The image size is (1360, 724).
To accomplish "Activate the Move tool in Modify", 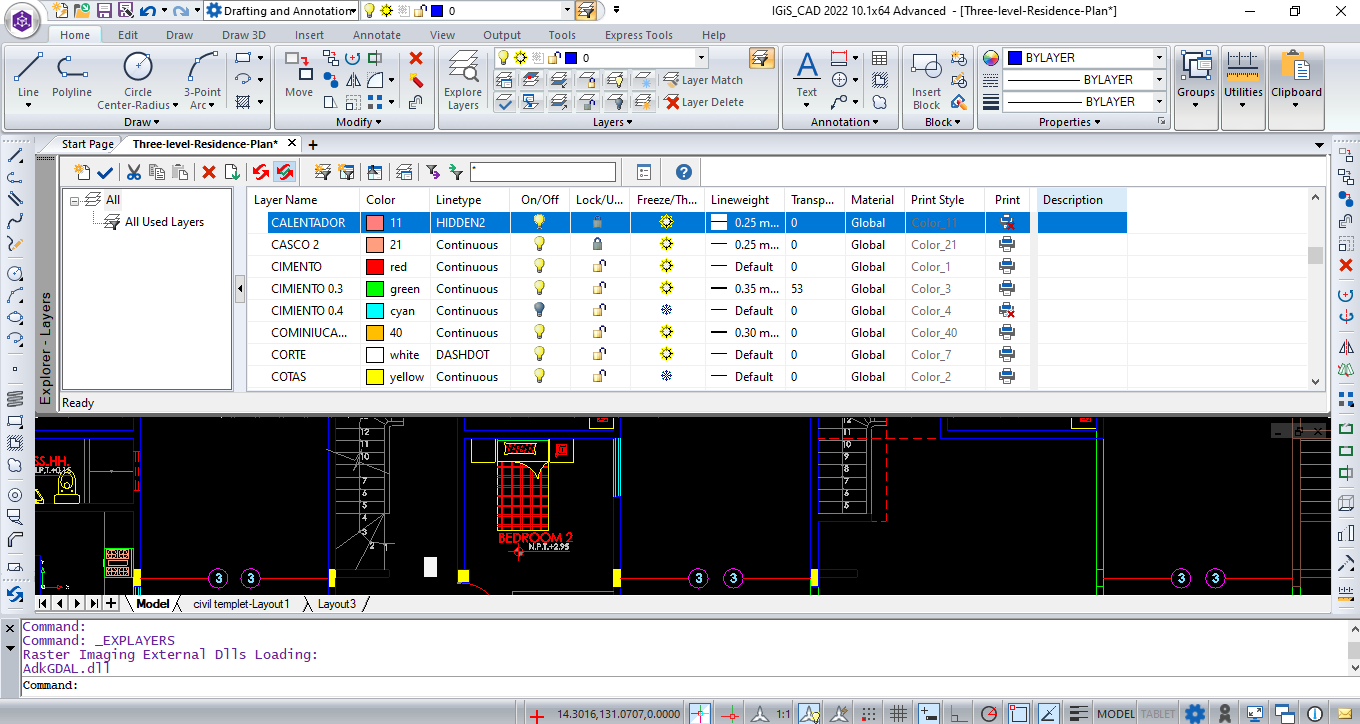I will pos(298,75).
